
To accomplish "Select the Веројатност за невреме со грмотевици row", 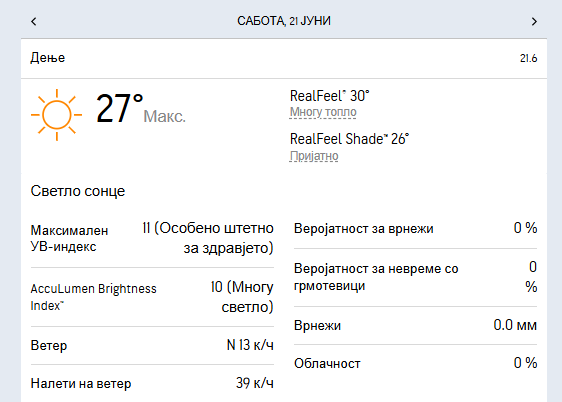I will pos(415,277).
